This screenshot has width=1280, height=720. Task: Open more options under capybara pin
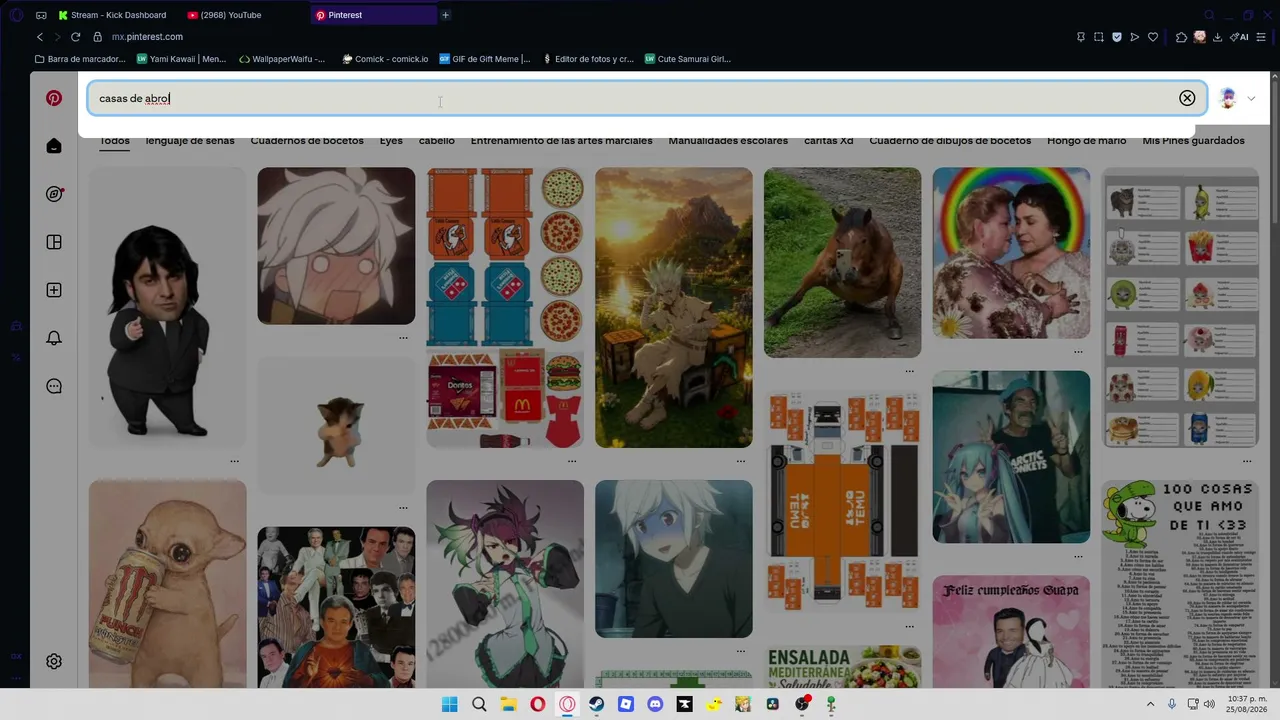[909, 371]
